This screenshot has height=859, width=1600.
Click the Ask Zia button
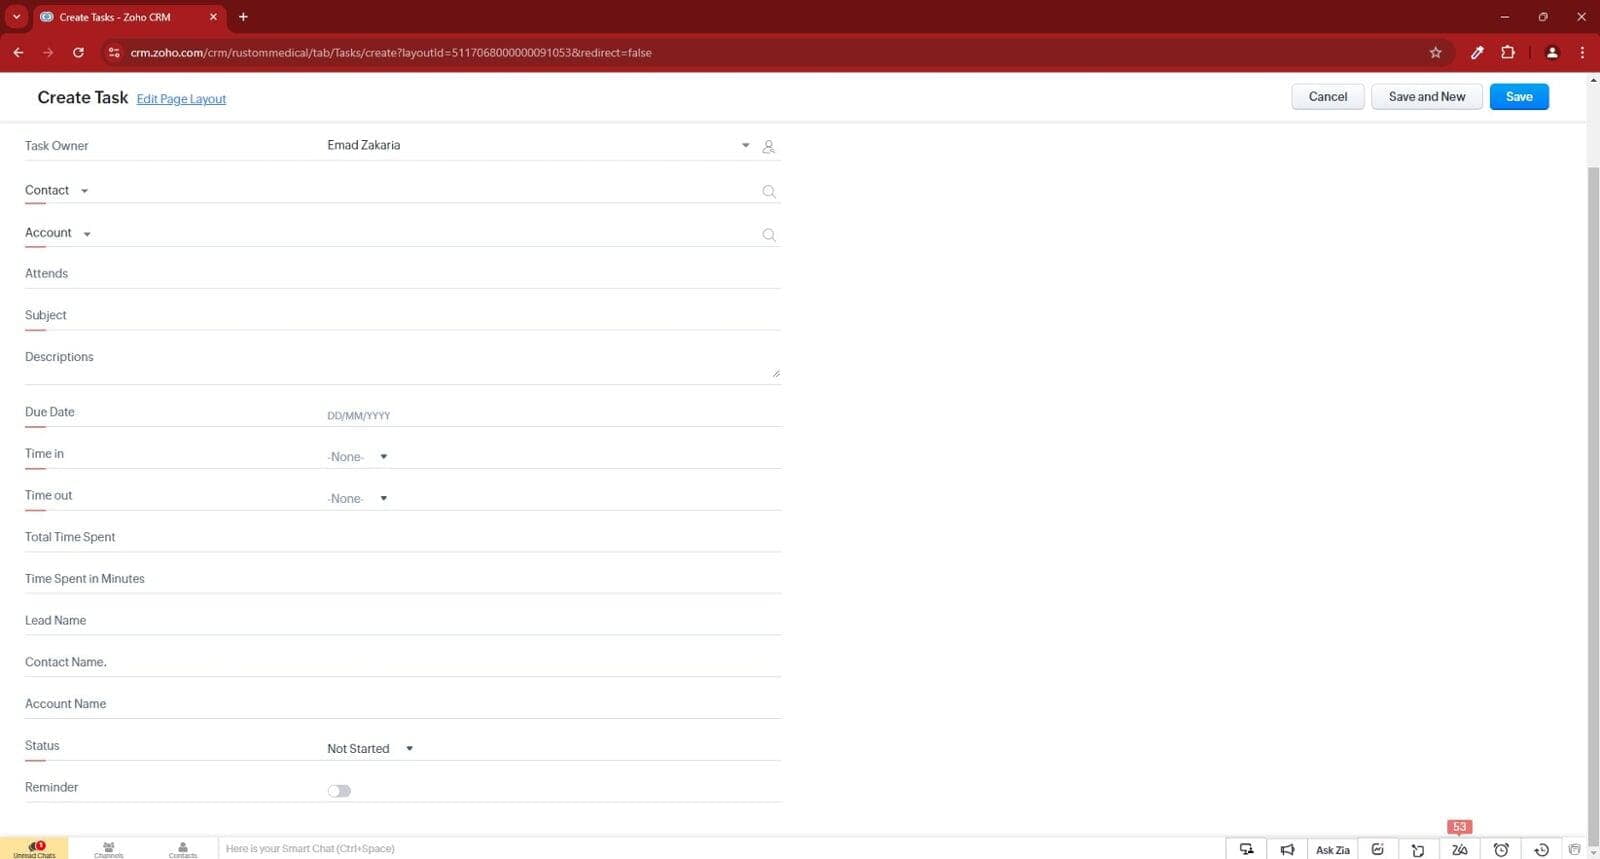tap(1333, 849)
